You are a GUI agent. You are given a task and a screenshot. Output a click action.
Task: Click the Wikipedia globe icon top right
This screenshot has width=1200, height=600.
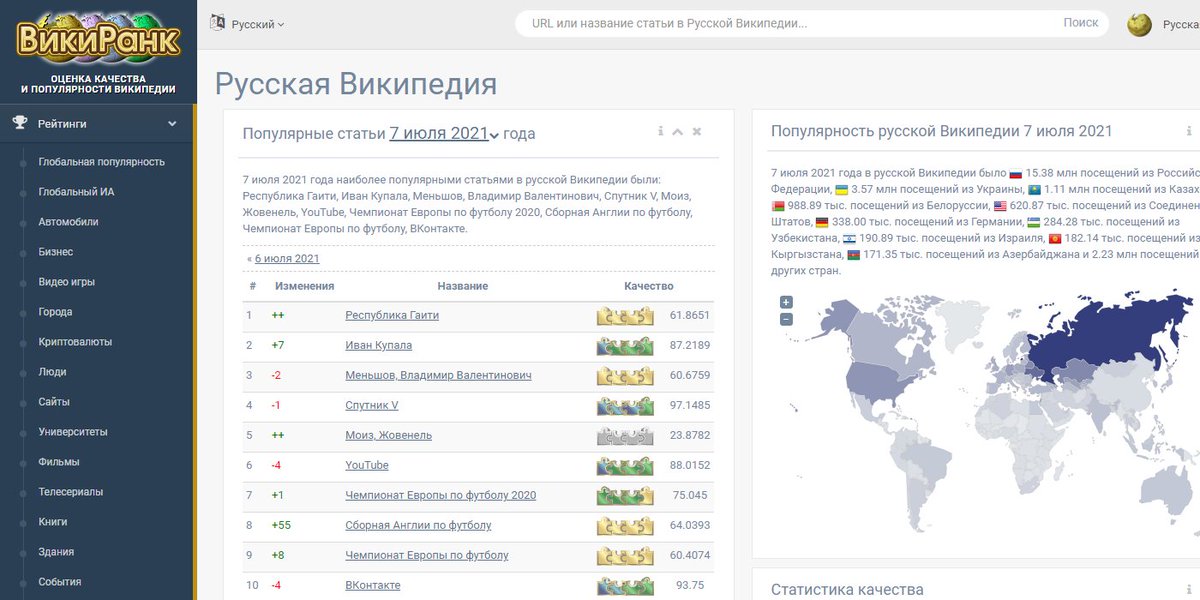click(x=1139, y=25)
